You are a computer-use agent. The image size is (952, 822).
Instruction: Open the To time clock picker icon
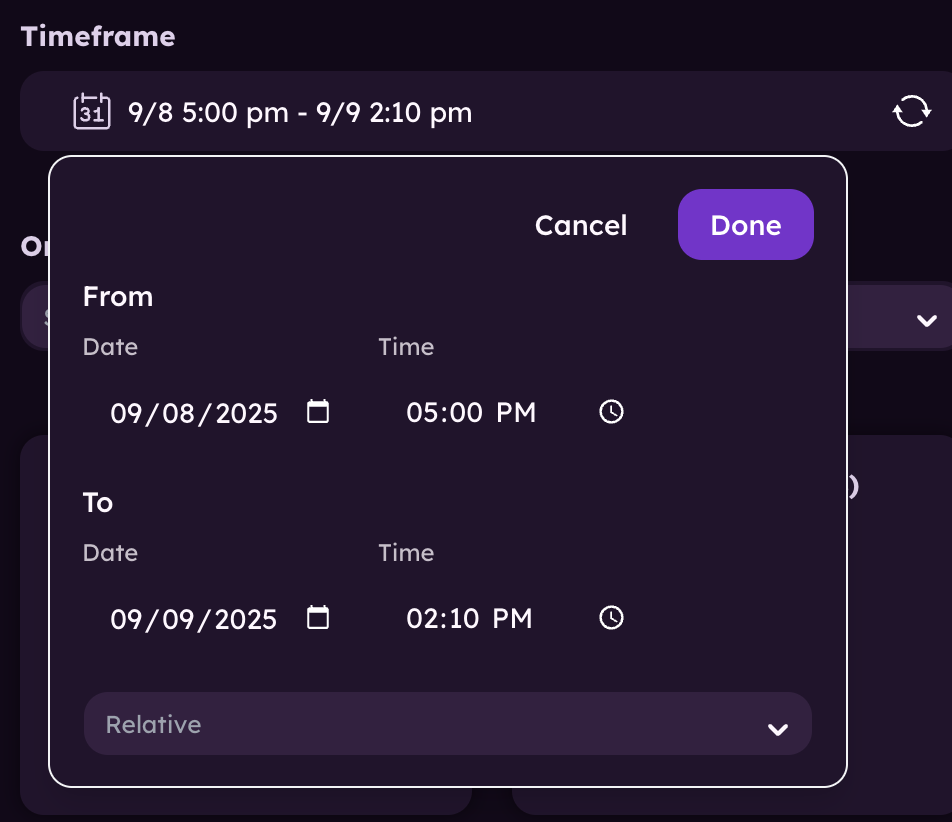[611, 618]
